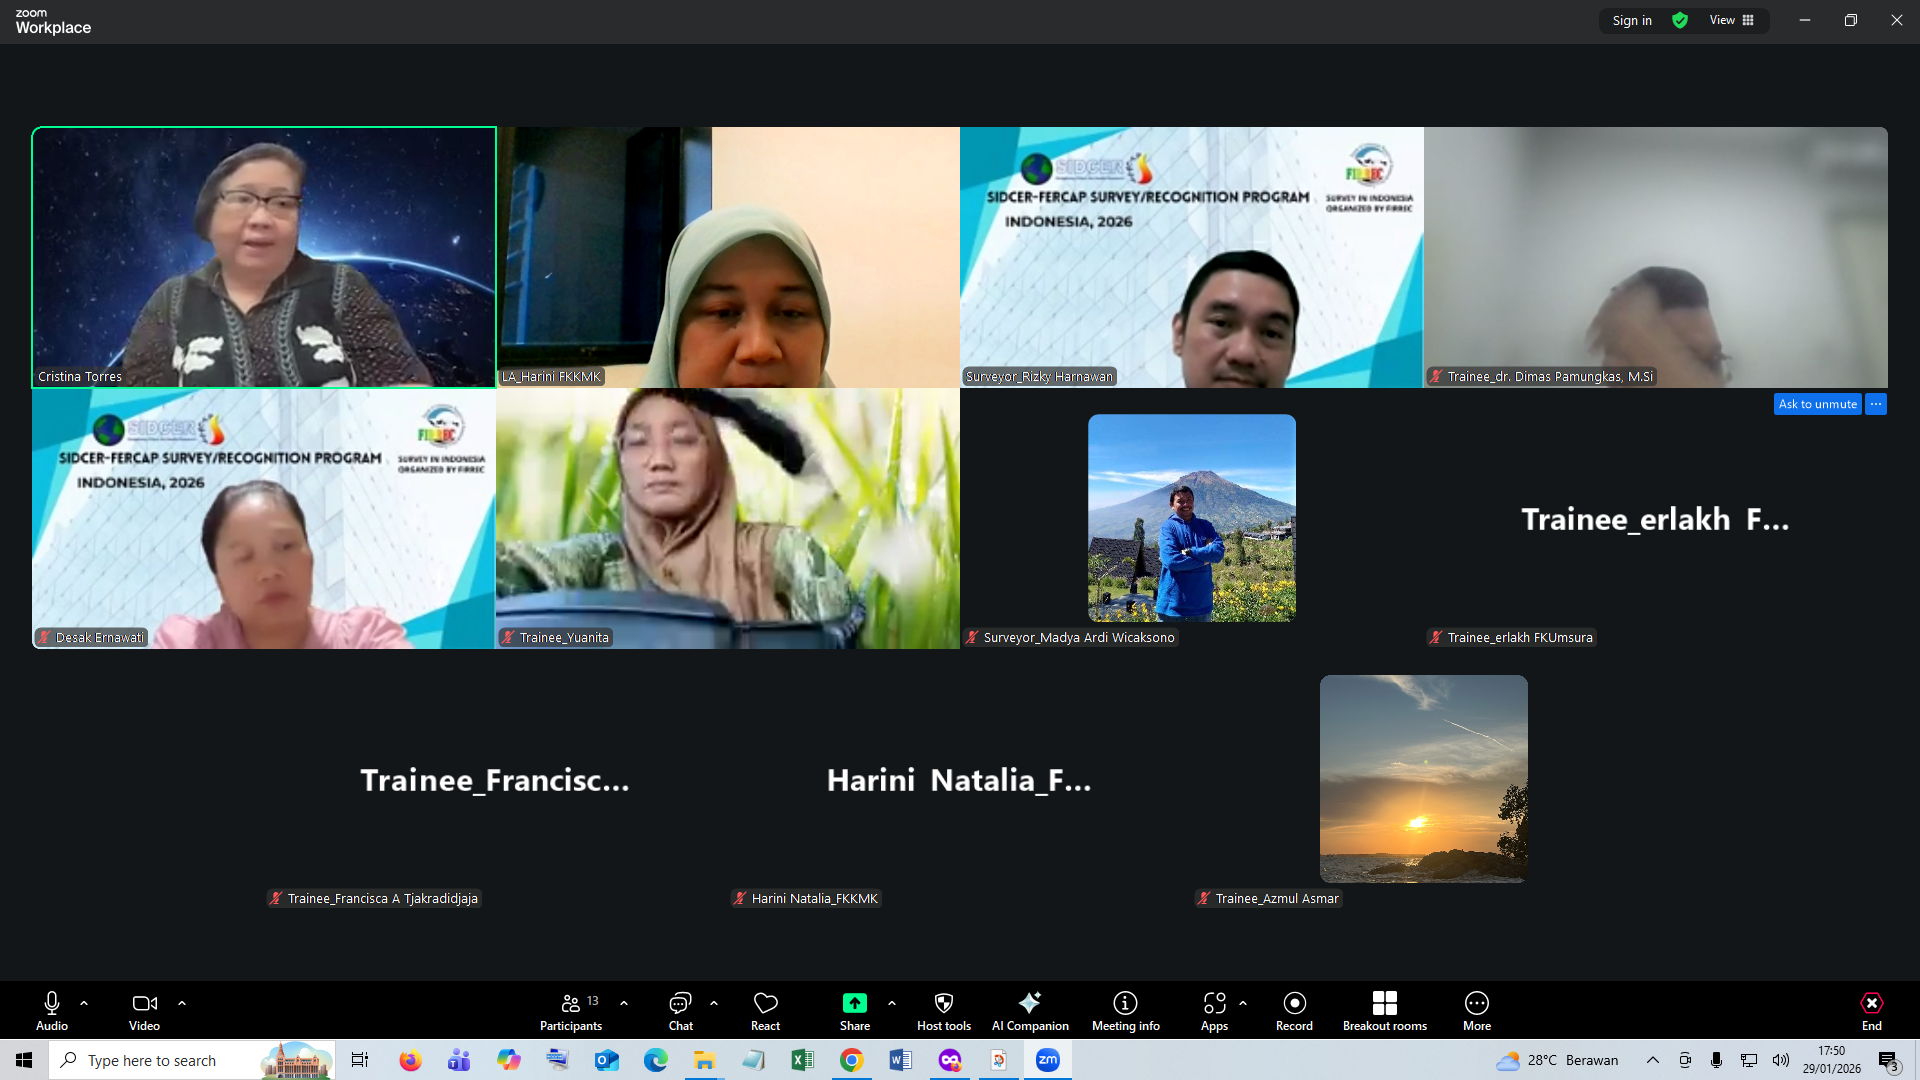
Task: Expand the video options arrow
Action: [182, 1002]
